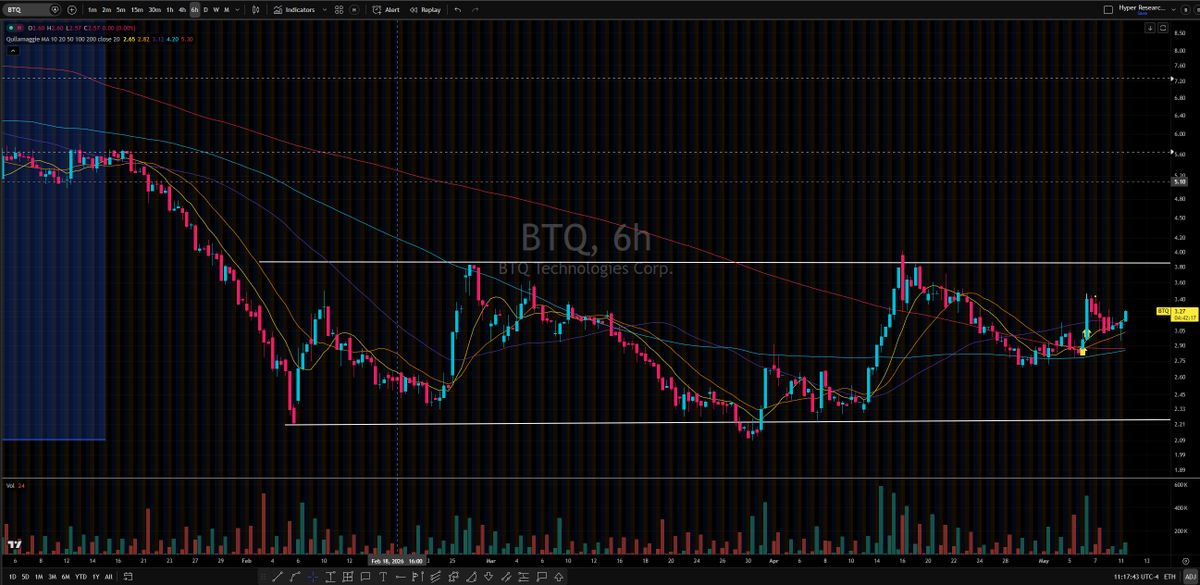Switch to the weekly W timeframe

[216, 9]
